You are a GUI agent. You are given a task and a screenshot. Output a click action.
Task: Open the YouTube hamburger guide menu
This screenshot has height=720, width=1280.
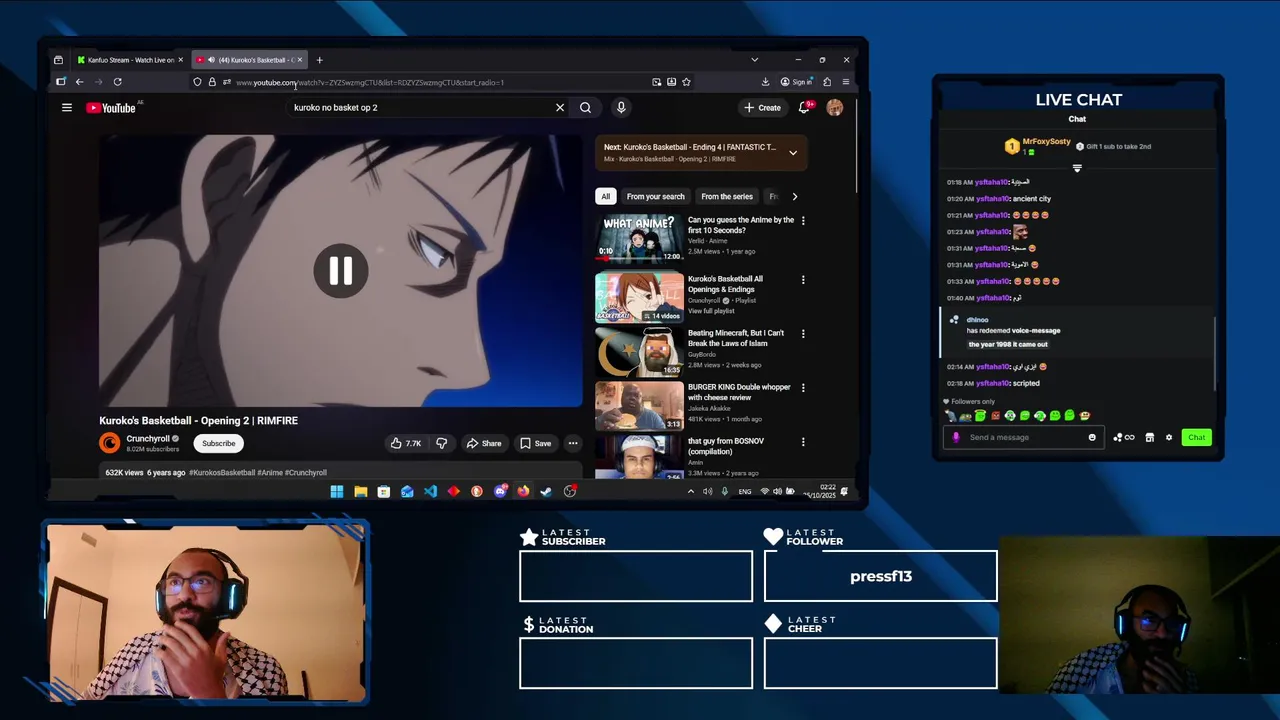click(x=67, y=108)
